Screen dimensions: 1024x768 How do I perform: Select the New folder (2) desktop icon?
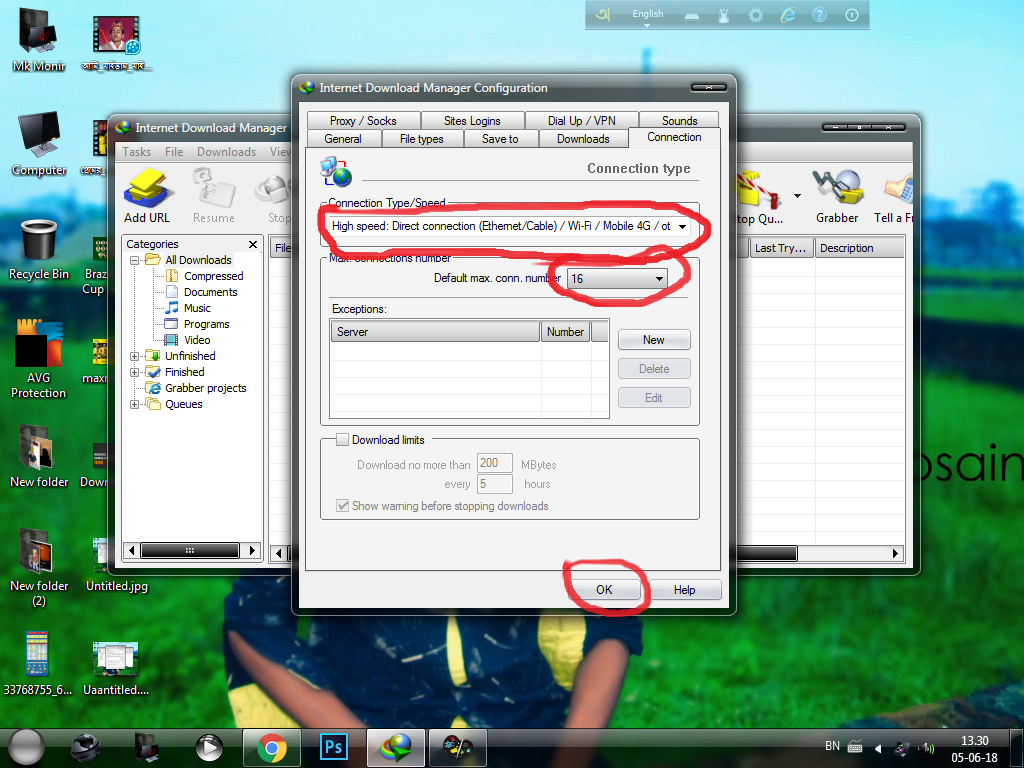point(39,567)
